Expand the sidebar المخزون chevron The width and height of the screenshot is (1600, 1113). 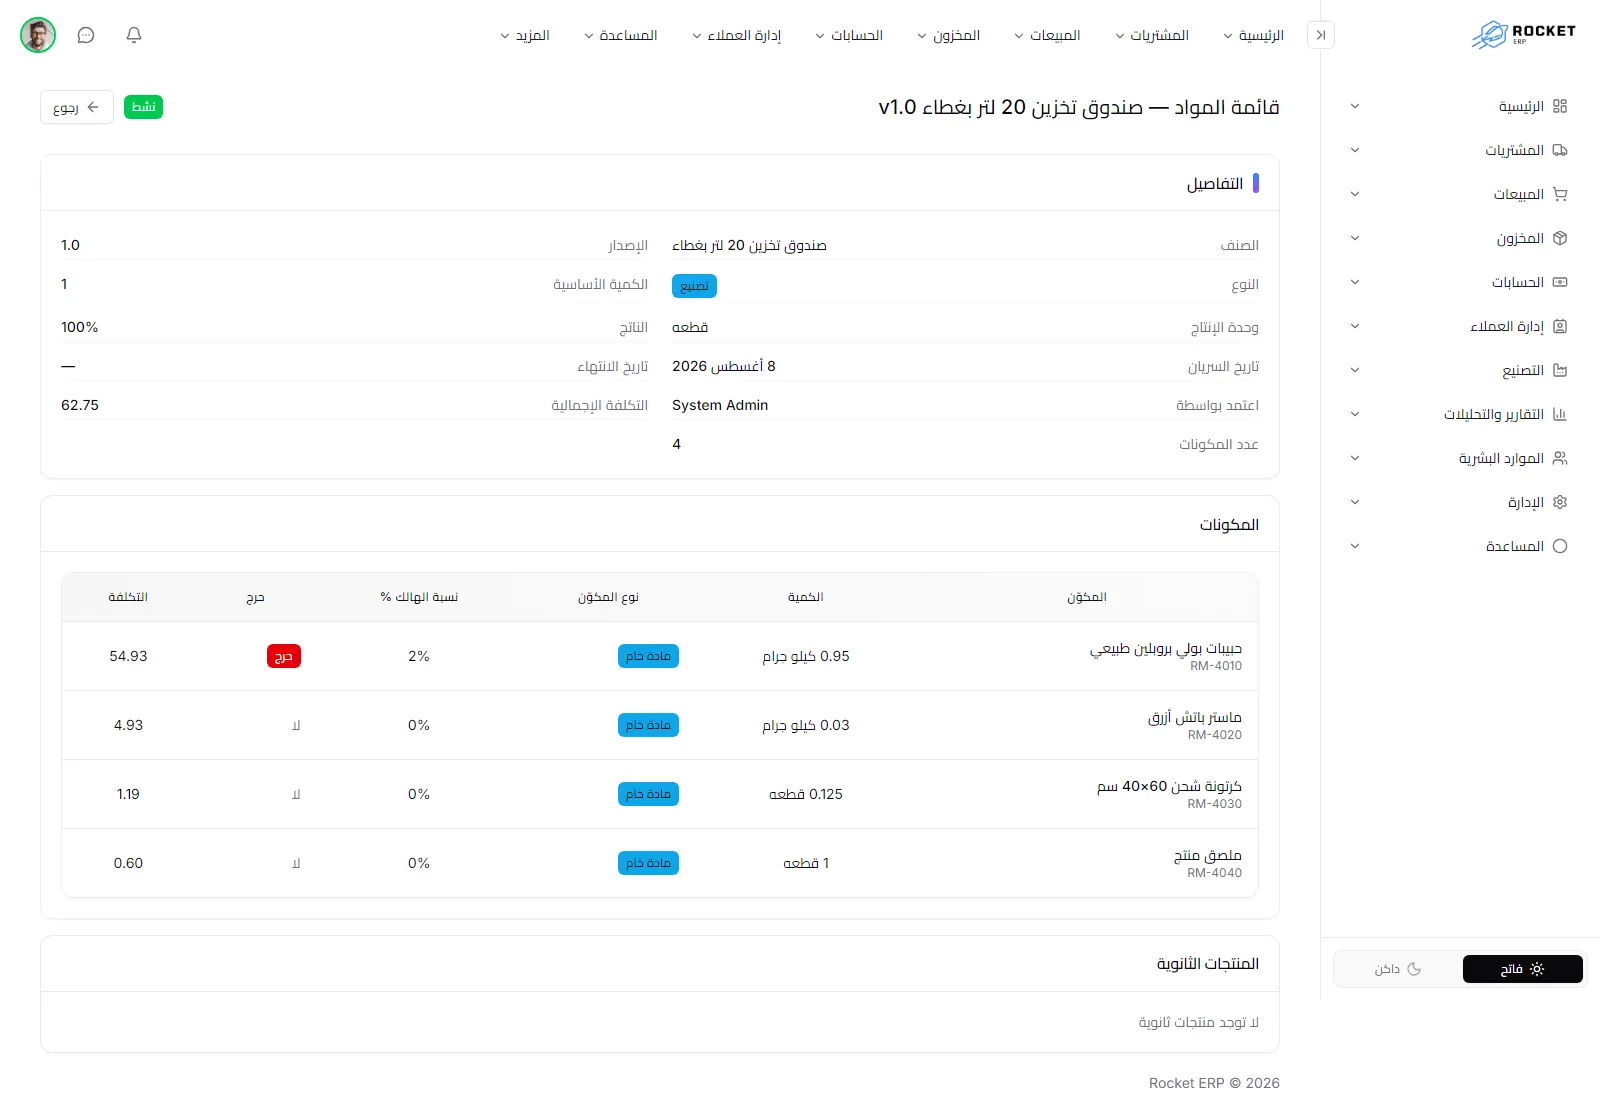[1355, 238]
